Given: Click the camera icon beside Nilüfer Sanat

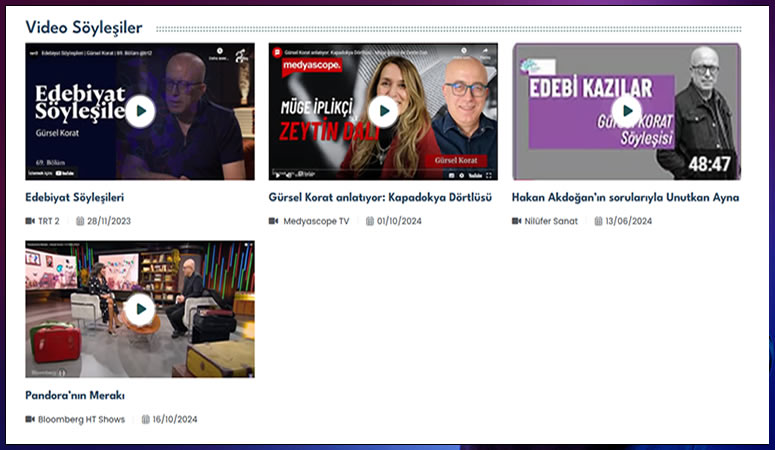Looking at the screenshot, I should tap(517, 221).
